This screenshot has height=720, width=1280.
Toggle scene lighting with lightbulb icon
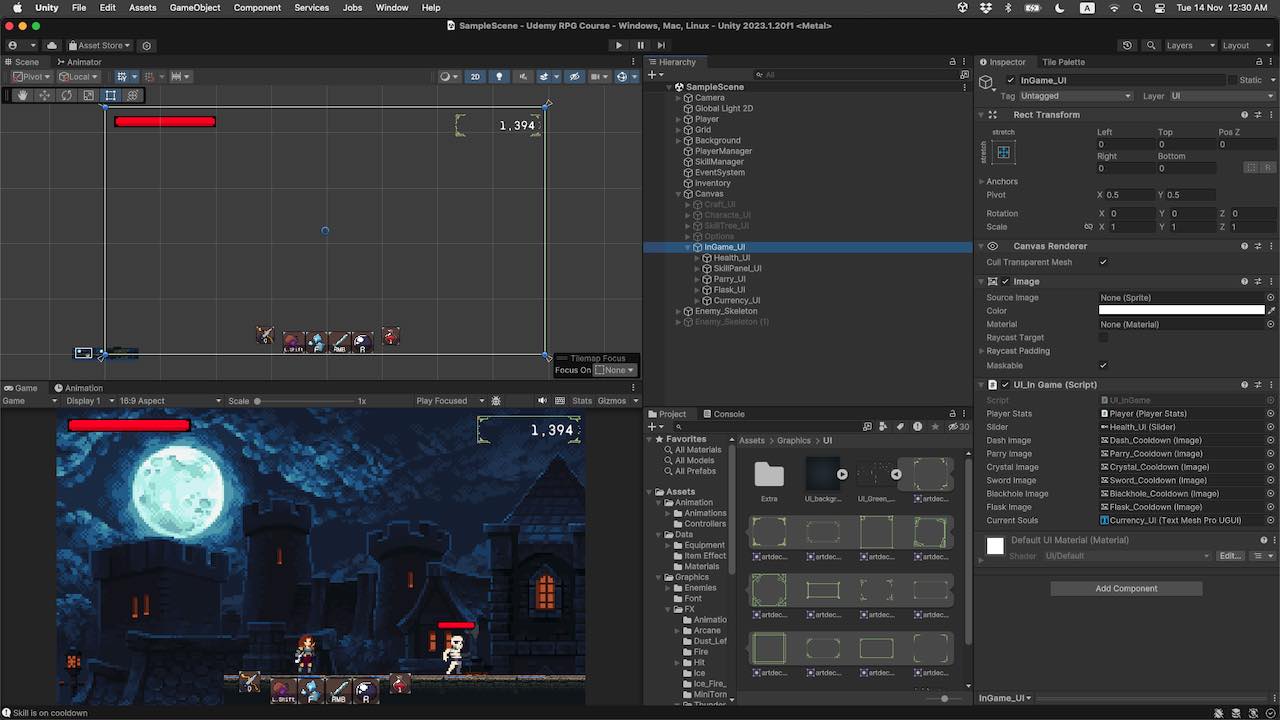point(499,76)
